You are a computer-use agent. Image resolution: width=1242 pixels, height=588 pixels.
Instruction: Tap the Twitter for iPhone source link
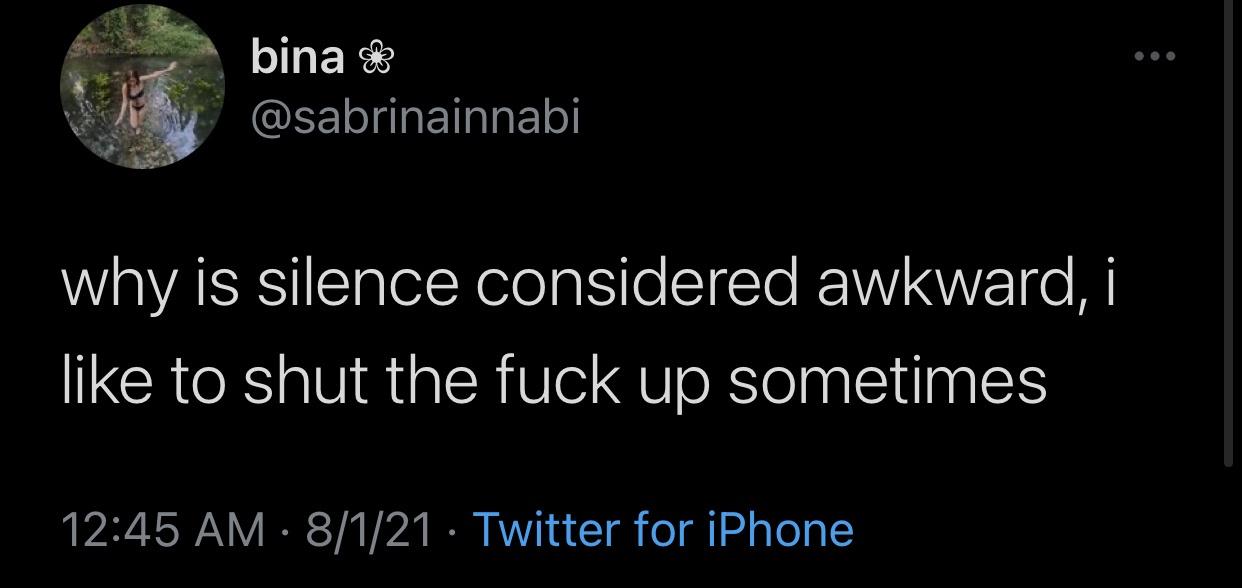[x=663, y=529]
